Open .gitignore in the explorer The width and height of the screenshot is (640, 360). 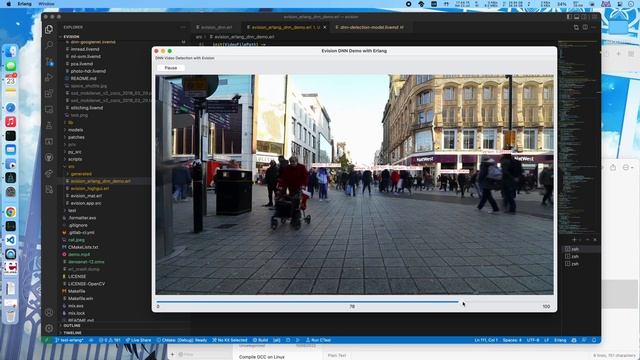point(78,225)
